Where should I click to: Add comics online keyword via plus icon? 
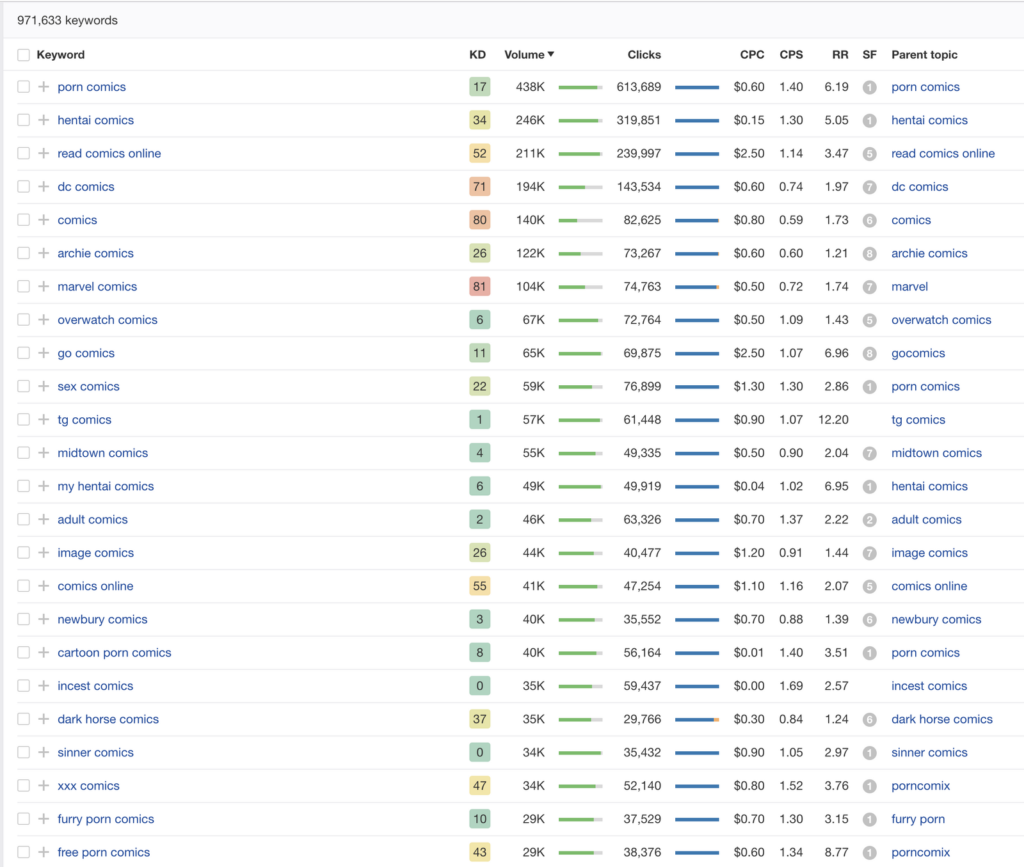[44, 586]
